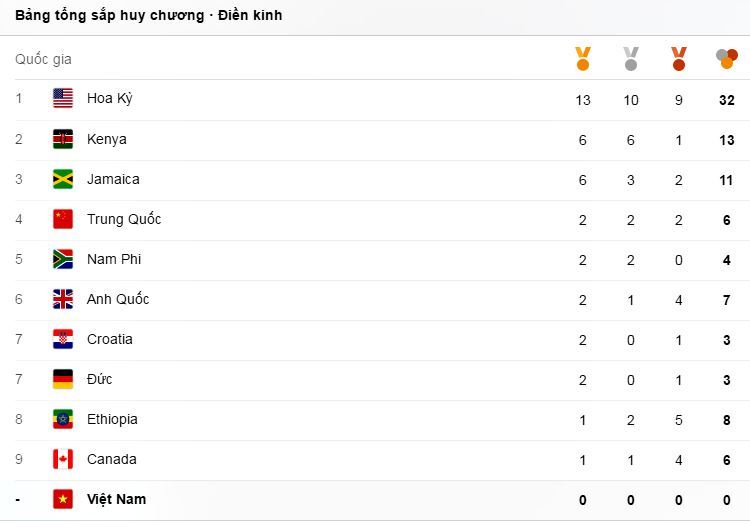Click the Jamaica flag icon
750x521 pixels.
click(x=63, y=179)
